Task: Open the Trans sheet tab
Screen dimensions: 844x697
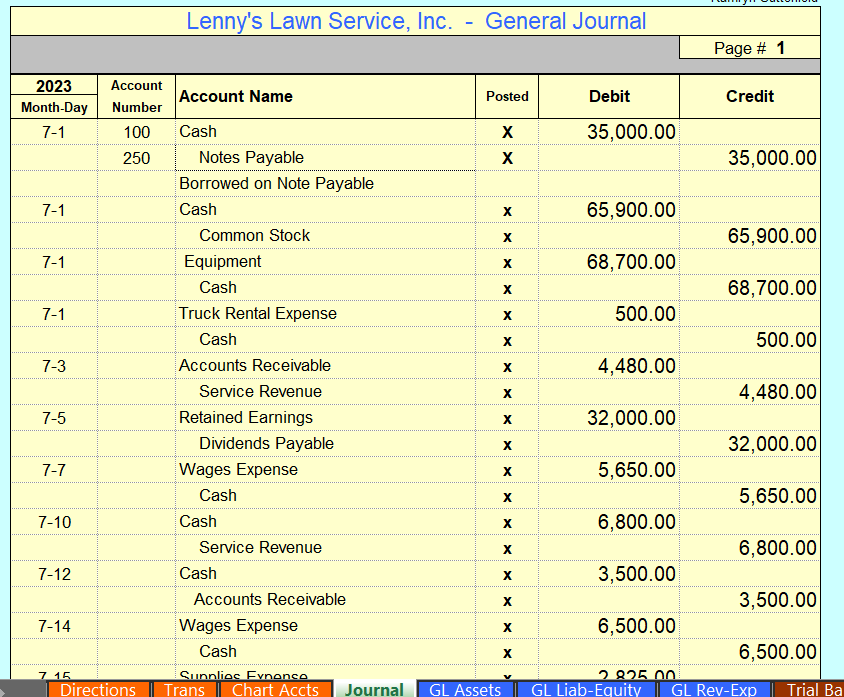Action: pos(184,689)
